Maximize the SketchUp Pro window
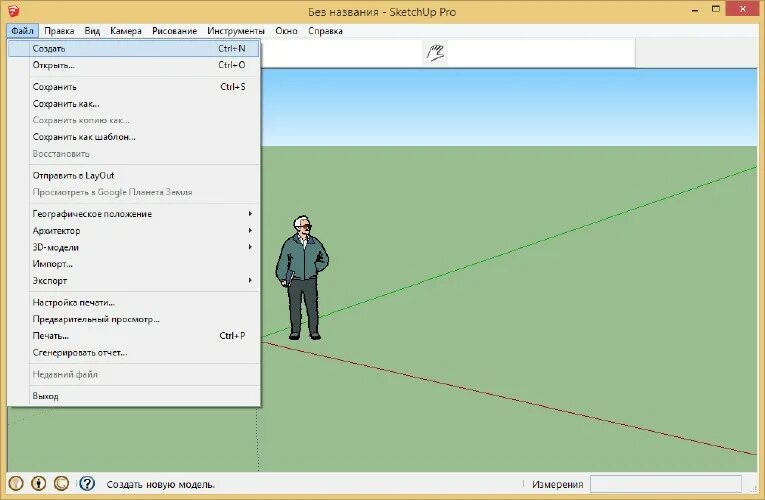The width and height of the screenshot is (765, 500). point(716,9)
